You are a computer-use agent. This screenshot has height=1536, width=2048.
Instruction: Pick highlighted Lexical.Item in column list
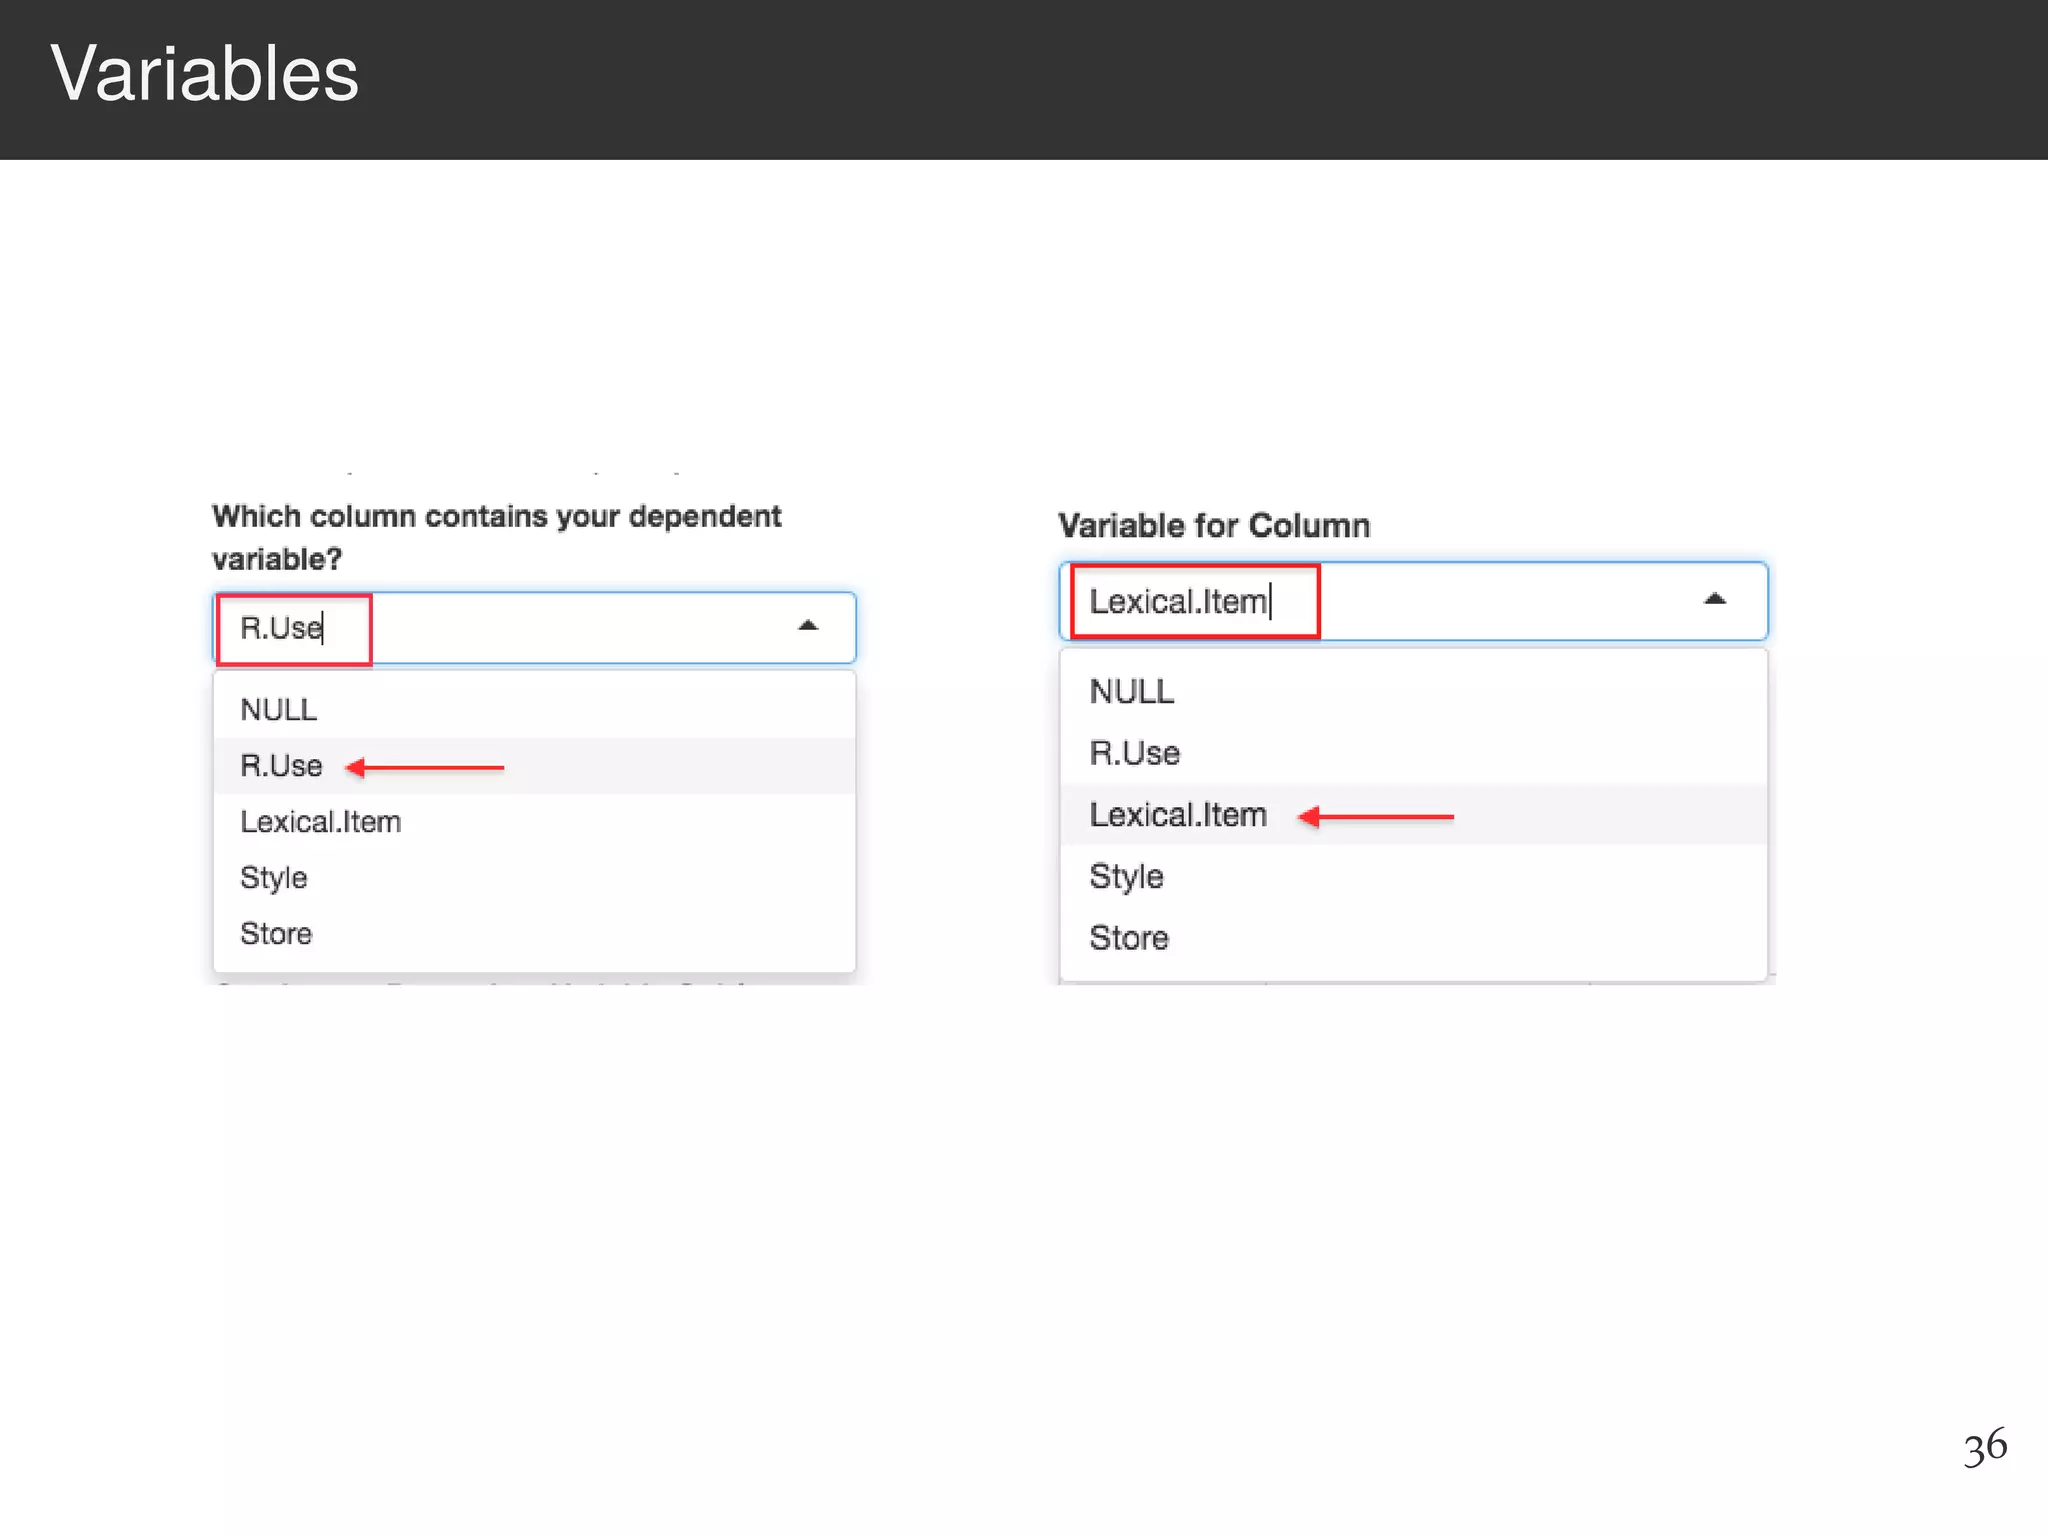tap(1178, 815)
